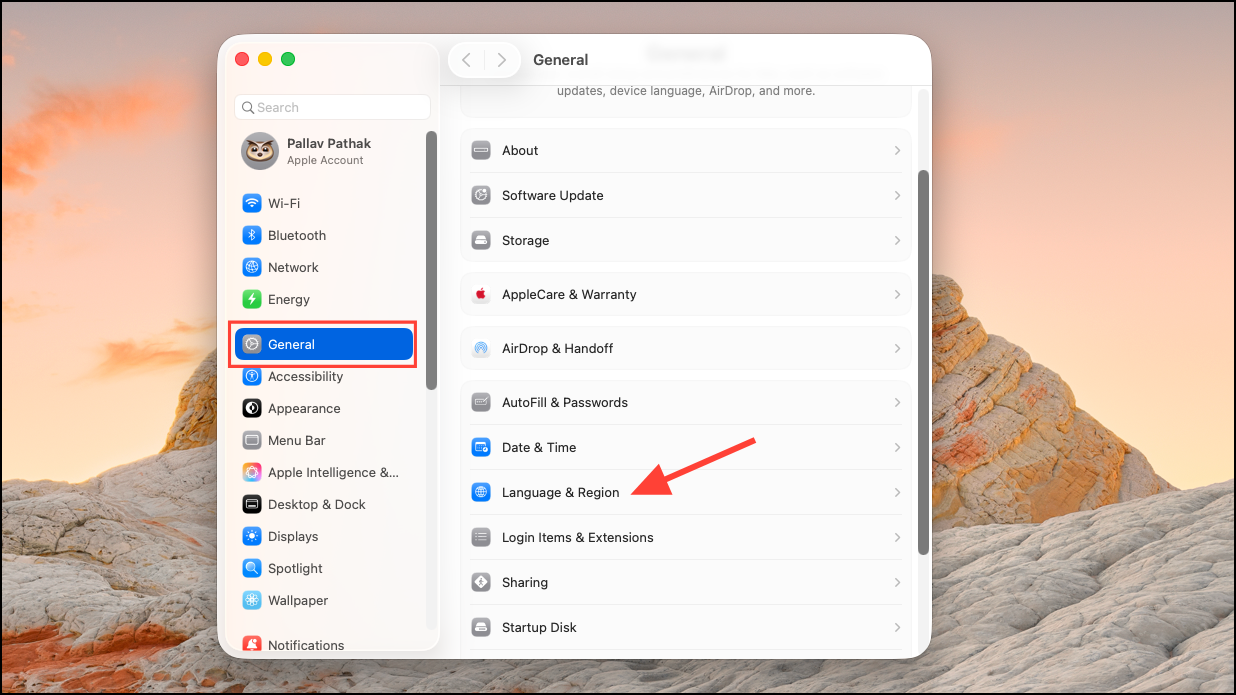Image resolution: width=1236 pixels, height=695 pixels.
Task: Click the Software Update label
Action: coord(553,195)
